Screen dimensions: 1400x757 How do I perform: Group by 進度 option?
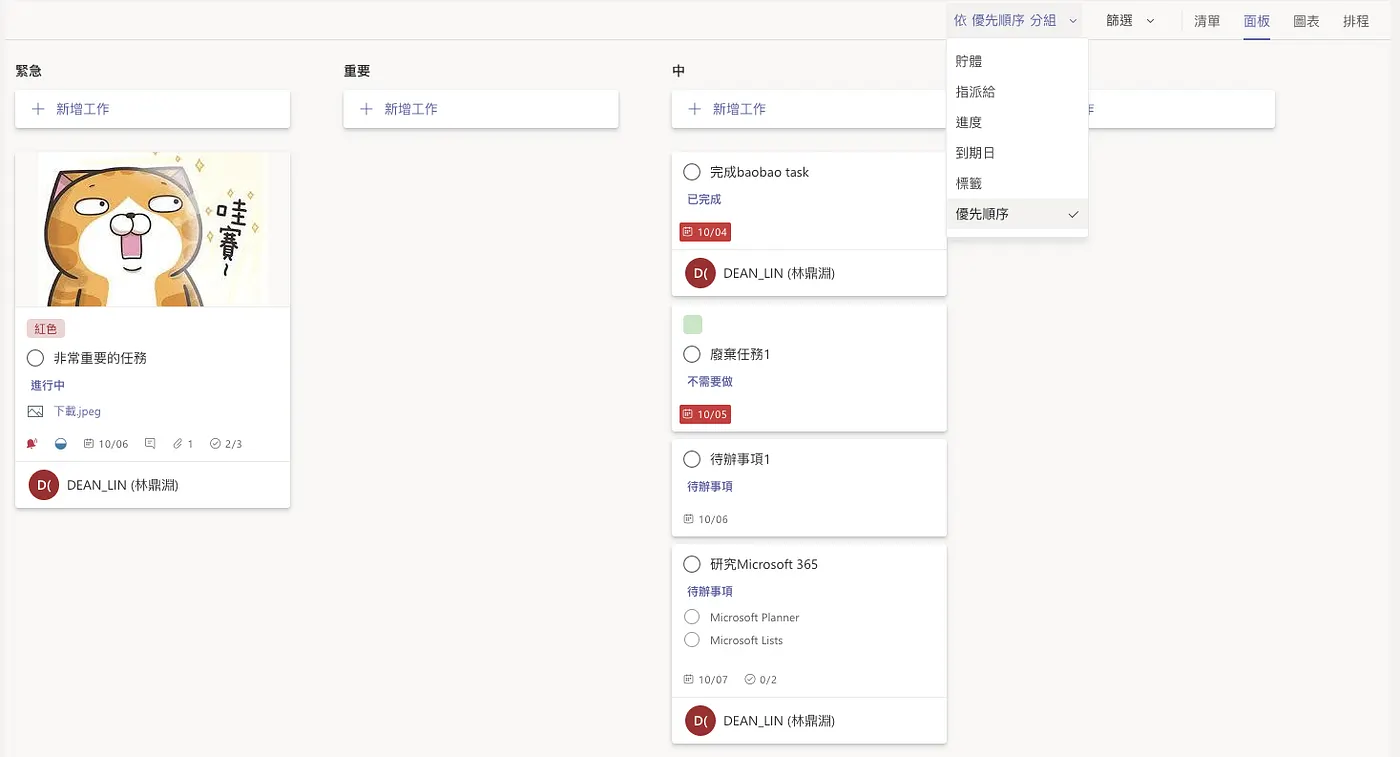[1017, 122]
